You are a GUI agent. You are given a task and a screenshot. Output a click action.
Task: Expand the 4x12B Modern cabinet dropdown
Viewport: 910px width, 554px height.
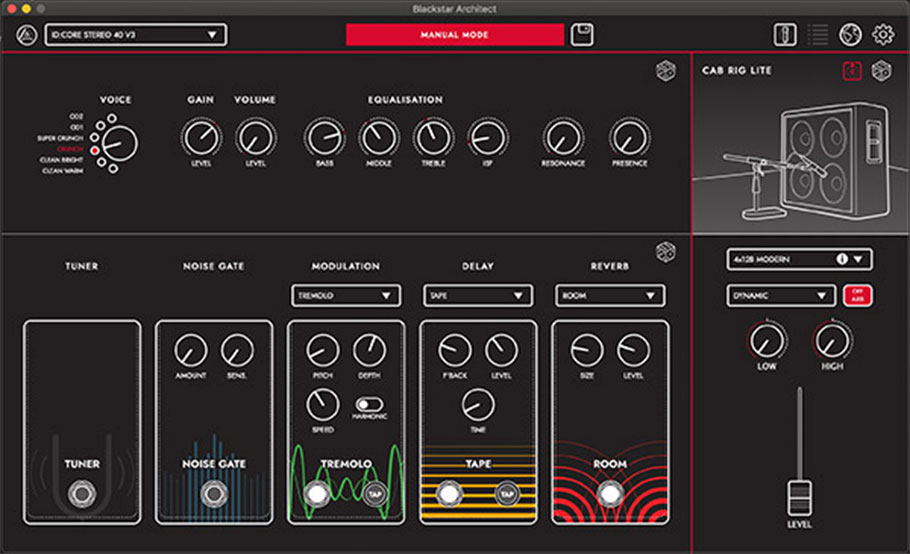(x=799, y=259)
